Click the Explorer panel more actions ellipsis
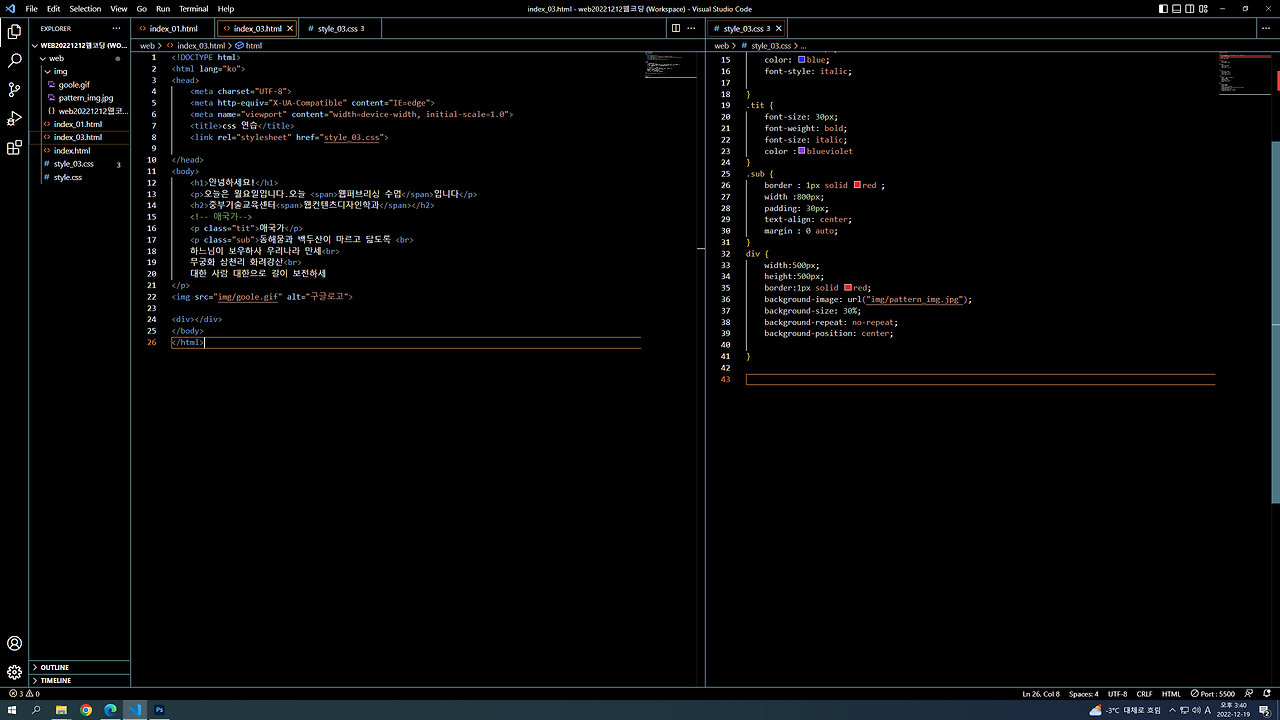The image size is (1280, 720). (117, 29)
